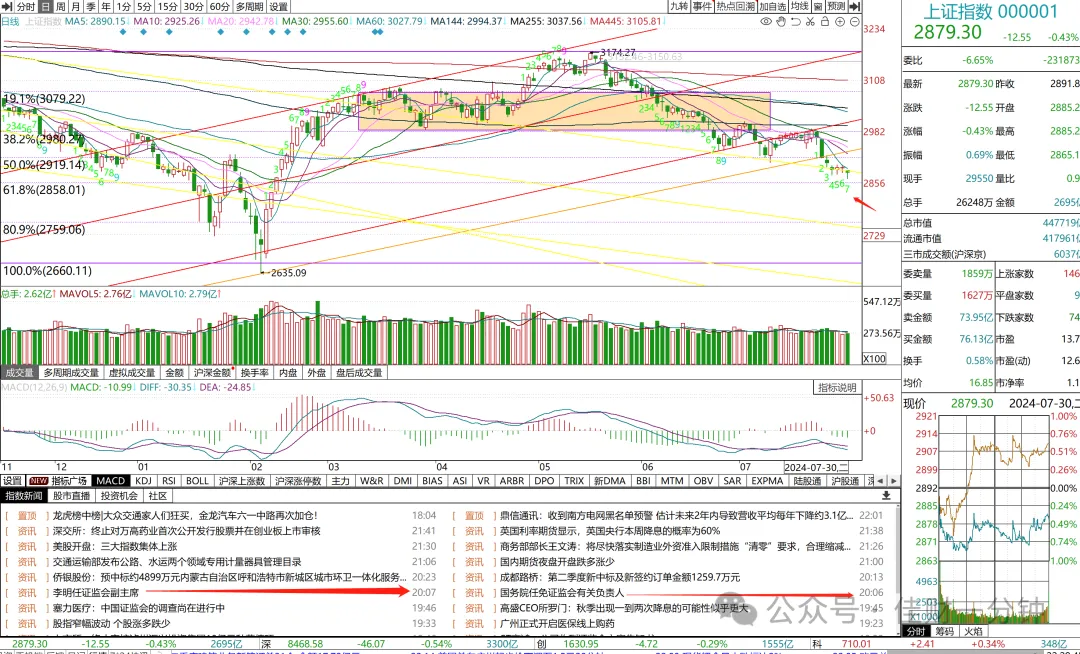This screenshot has width=1080, height=654.
Task: Zoom in with the plus circle icon
Action: [x=840, y=22]
